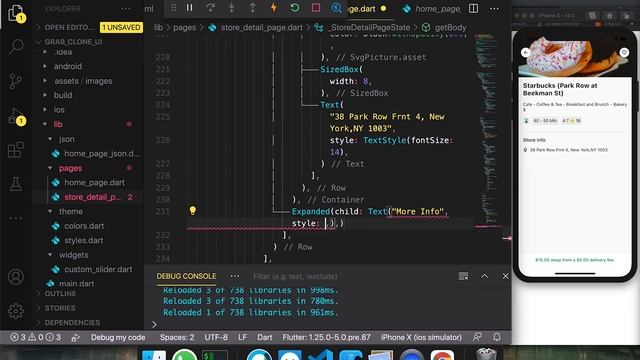Restart the debug session with green arrow
Screen dimensions: 640x360
click(295, 8)
